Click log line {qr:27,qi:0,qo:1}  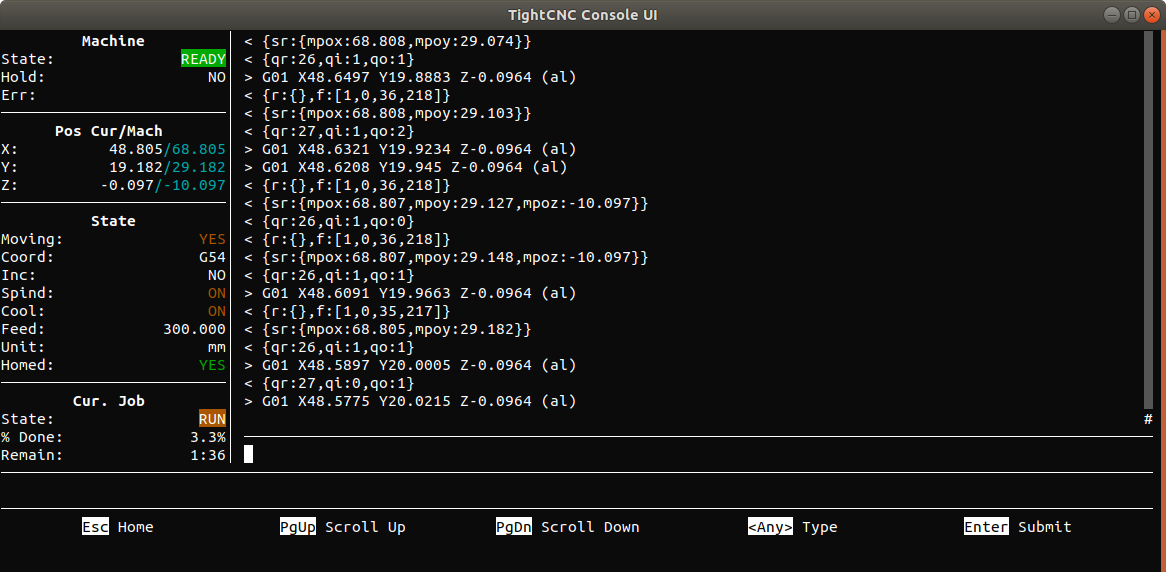pyautogui.click(x=329, y=383)
